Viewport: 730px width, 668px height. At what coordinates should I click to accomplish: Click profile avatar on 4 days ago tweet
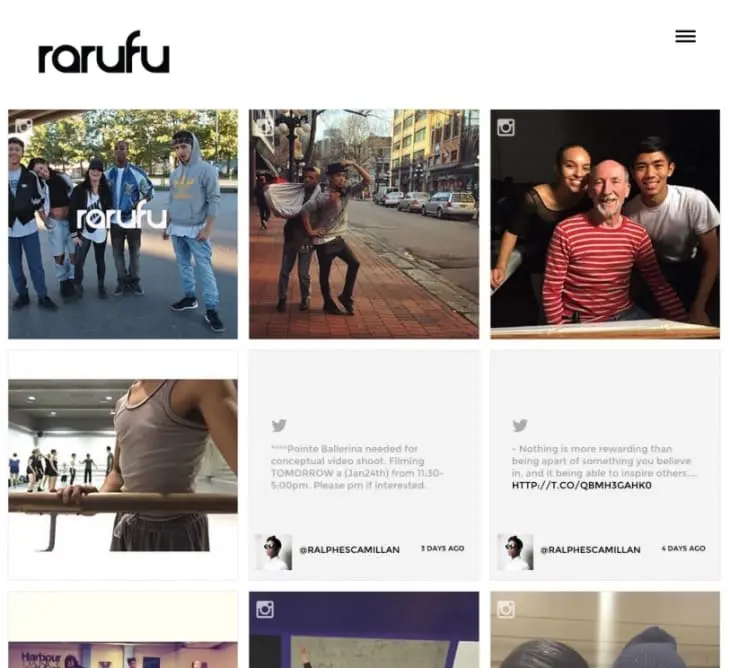point(515,552)
